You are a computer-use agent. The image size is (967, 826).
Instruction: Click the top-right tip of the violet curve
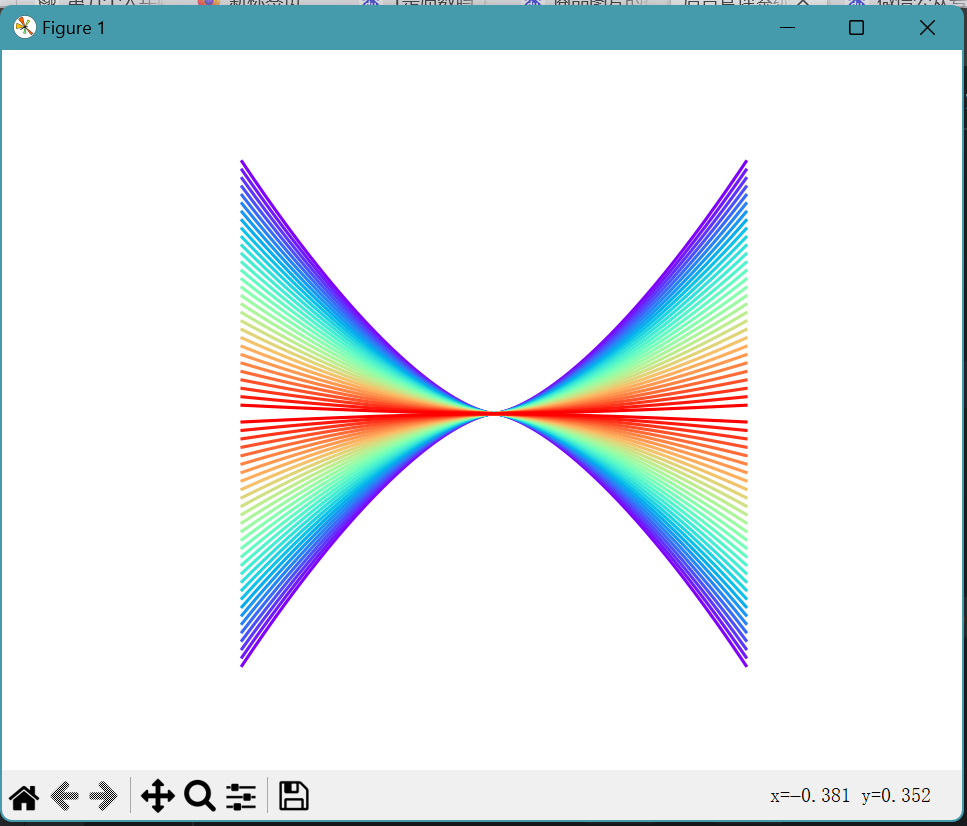click(x=746, y=161)
